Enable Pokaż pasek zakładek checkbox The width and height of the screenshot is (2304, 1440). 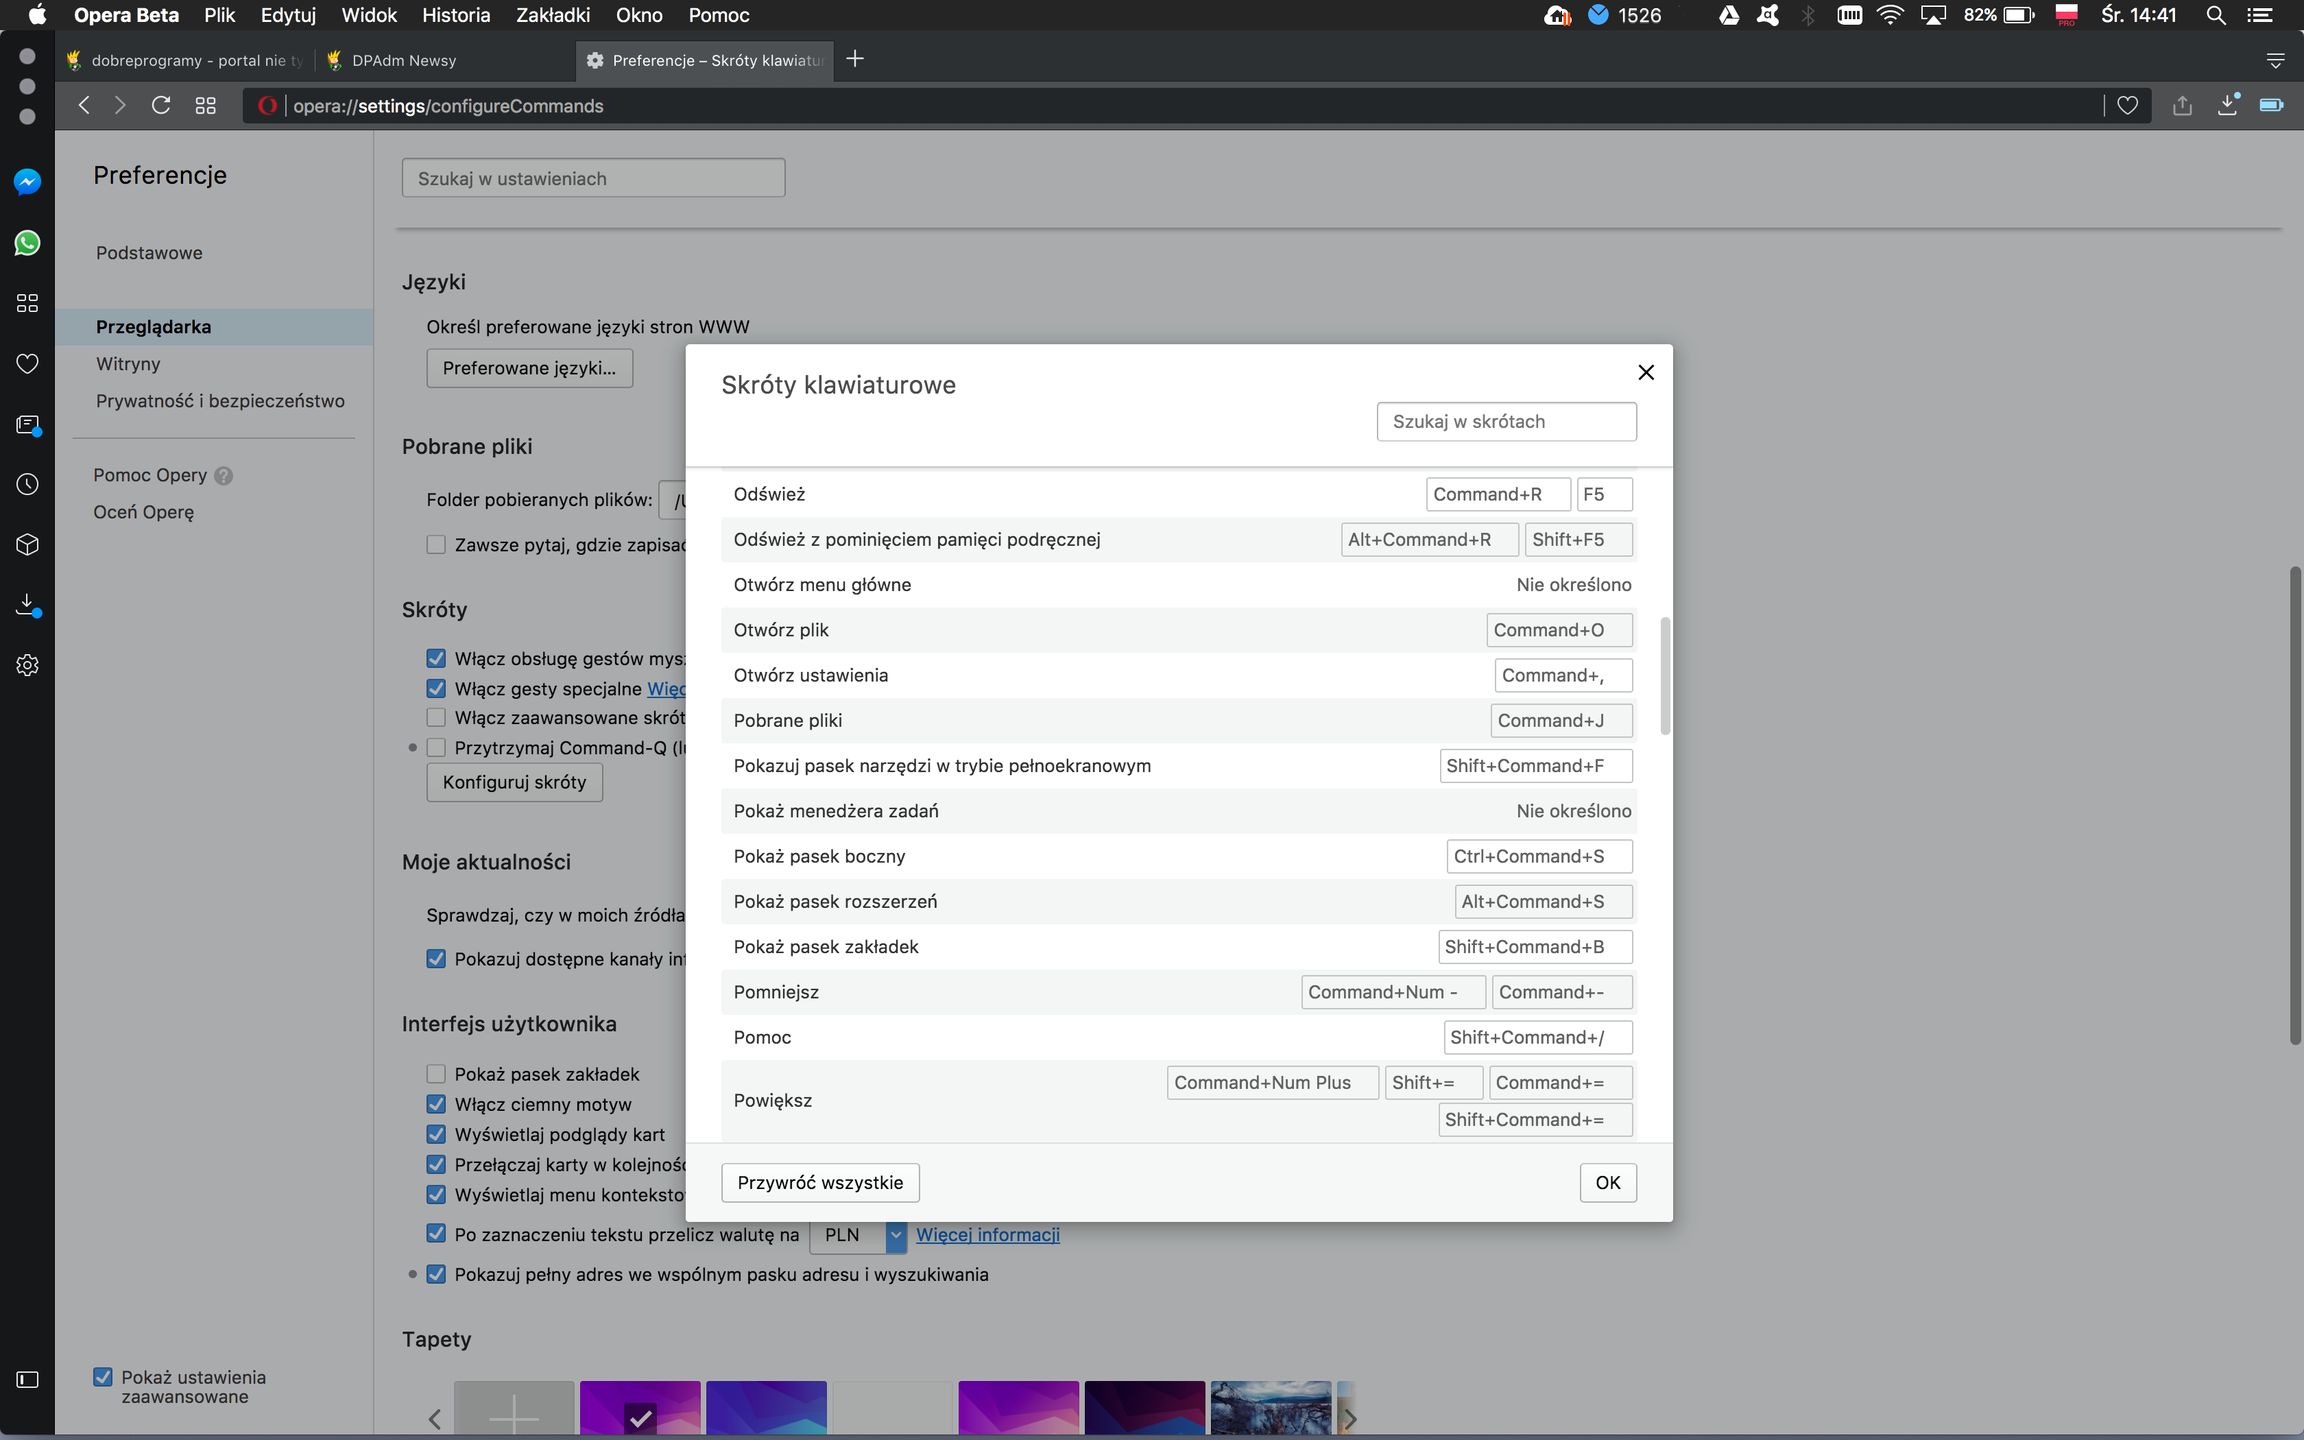436,1074
